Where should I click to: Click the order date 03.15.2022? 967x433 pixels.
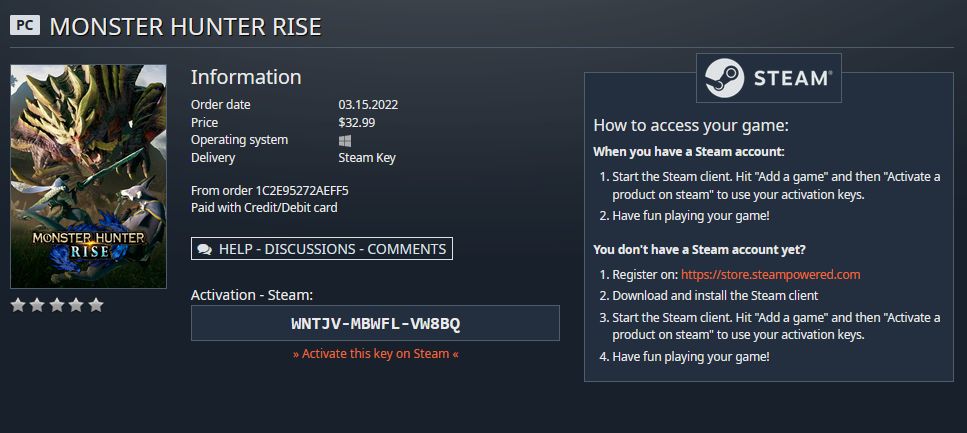(x=368, y=105)
